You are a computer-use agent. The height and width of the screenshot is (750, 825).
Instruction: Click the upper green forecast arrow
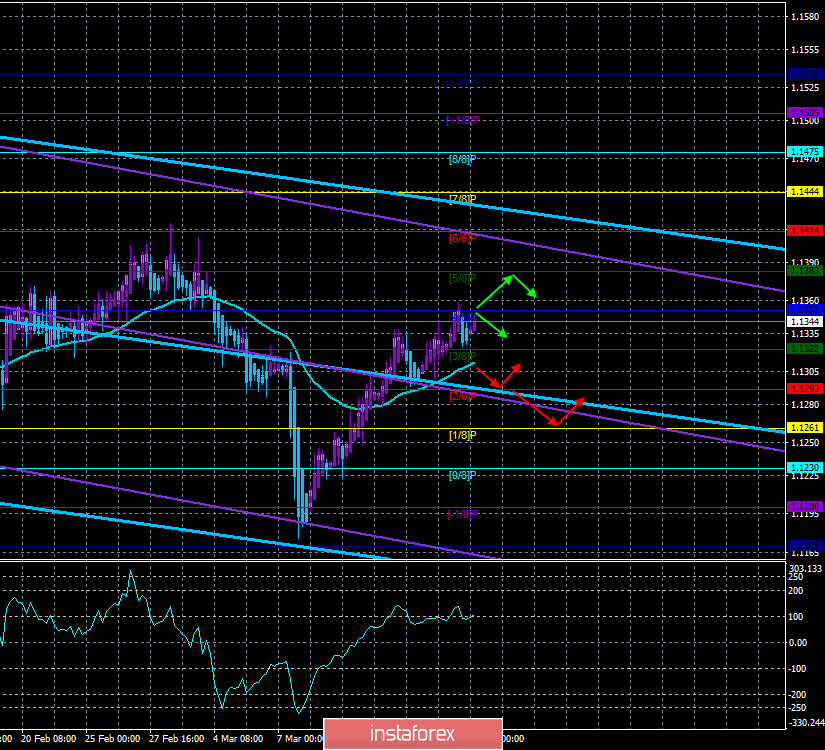(x=506, y=288)
